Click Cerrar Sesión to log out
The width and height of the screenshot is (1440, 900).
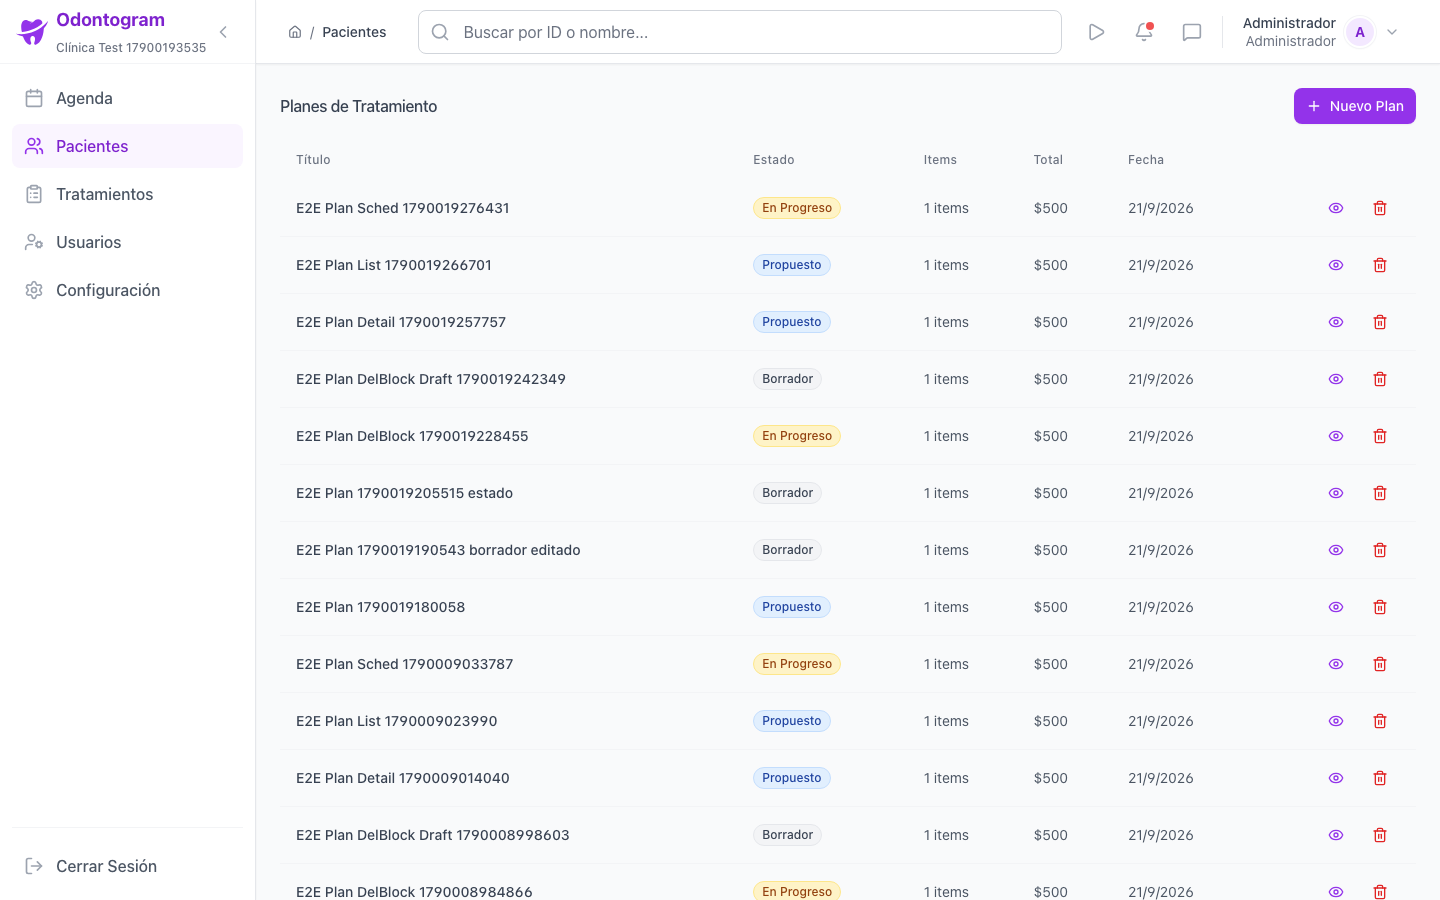coord(127,866)
